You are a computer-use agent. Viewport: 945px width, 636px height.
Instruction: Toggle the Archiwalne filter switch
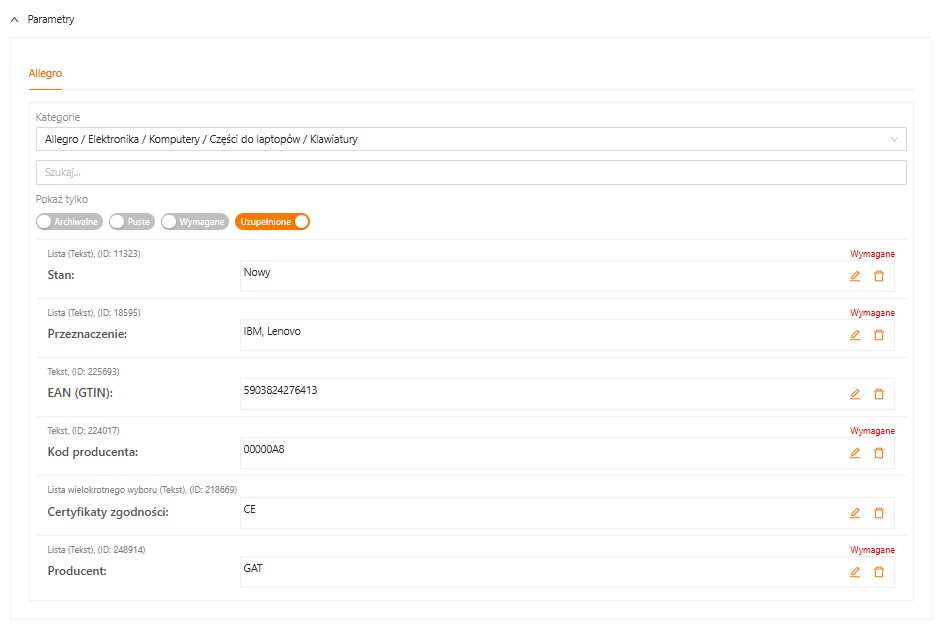(69, 222)
